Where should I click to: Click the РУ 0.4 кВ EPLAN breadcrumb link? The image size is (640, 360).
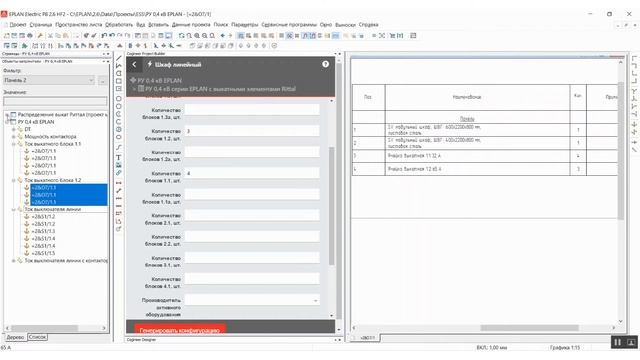click(160, 80)
